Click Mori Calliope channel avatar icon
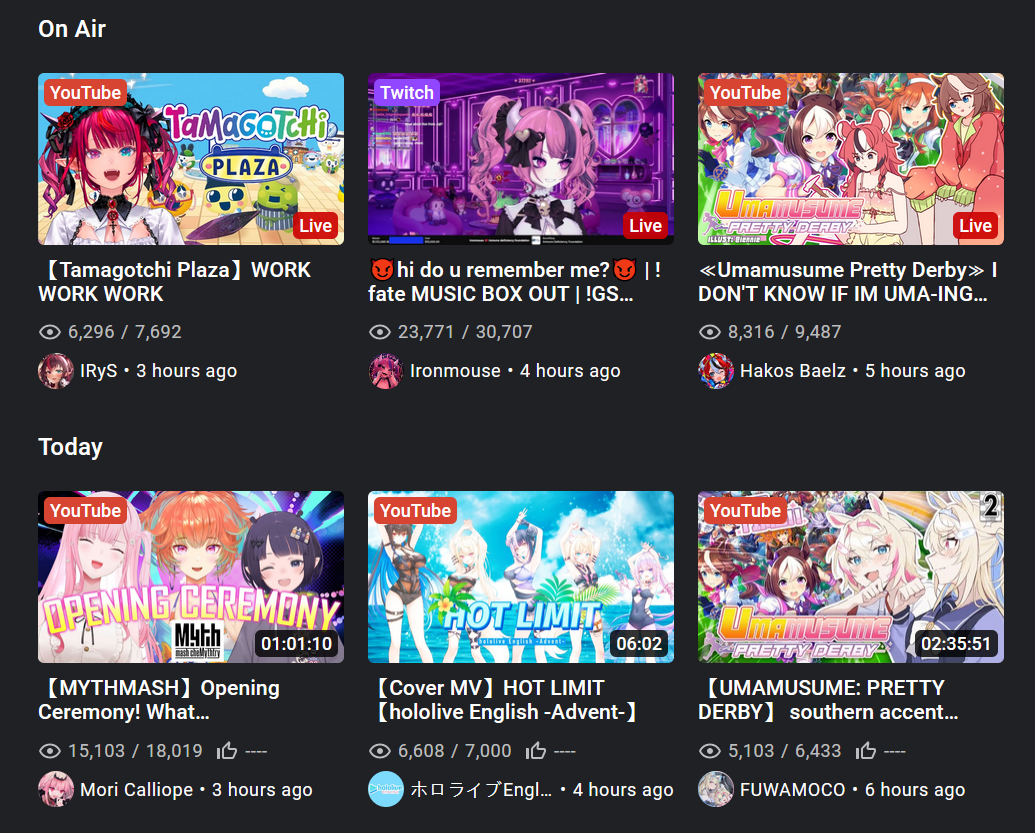 [x=55, y=789]
